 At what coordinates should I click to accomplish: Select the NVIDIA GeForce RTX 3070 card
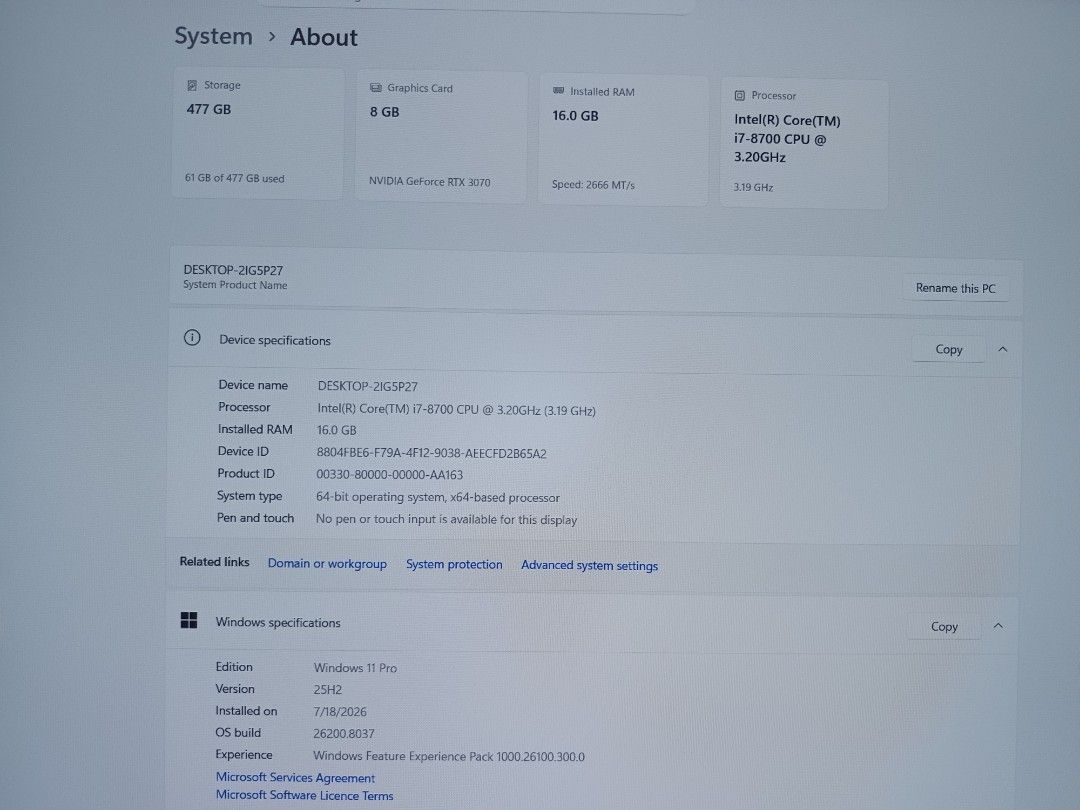(441, 136)
